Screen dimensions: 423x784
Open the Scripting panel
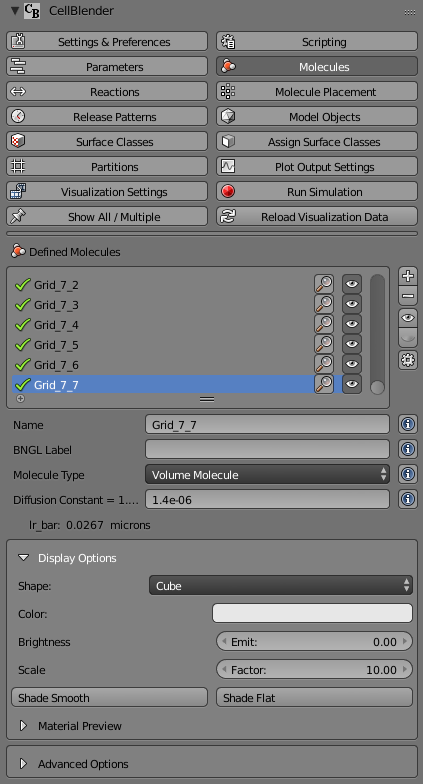tap(317, 42)
